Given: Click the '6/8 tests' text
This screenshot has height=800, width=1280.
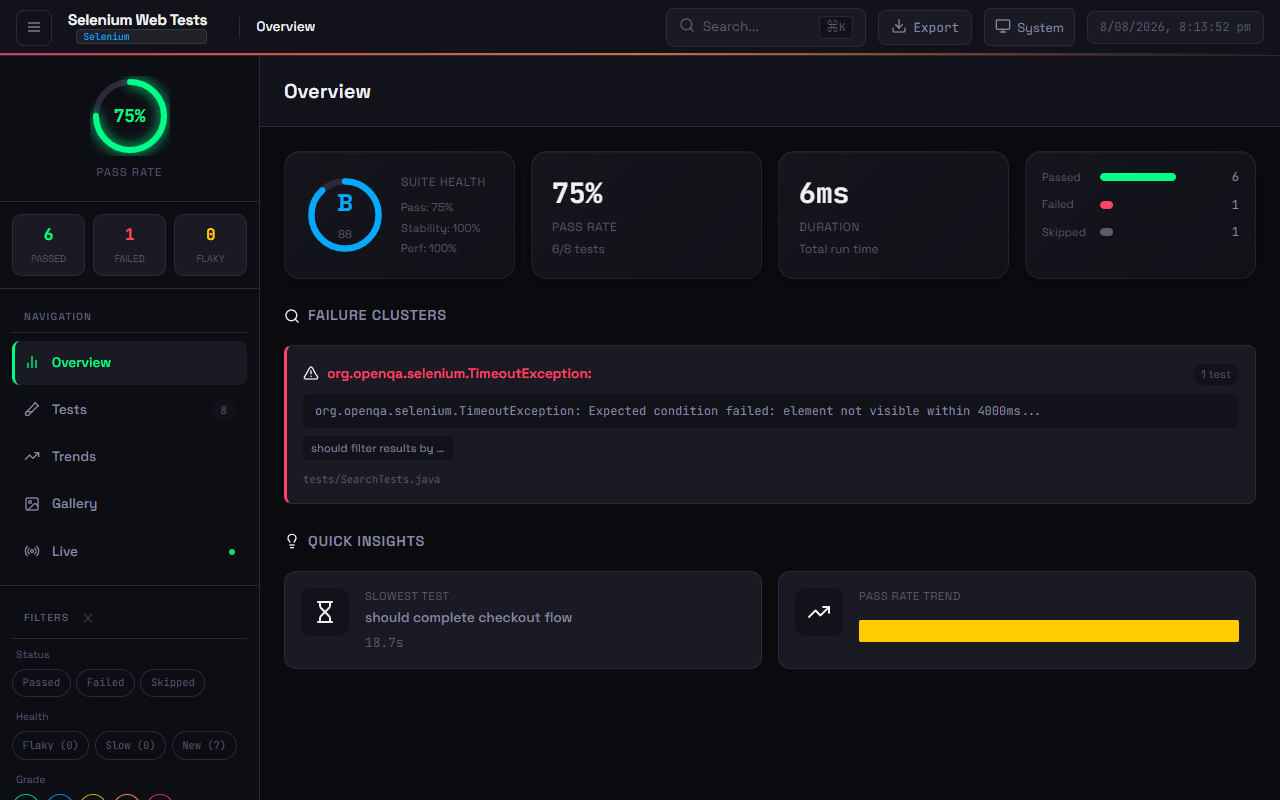Looking at the screenshot, I should coord(578,249).
